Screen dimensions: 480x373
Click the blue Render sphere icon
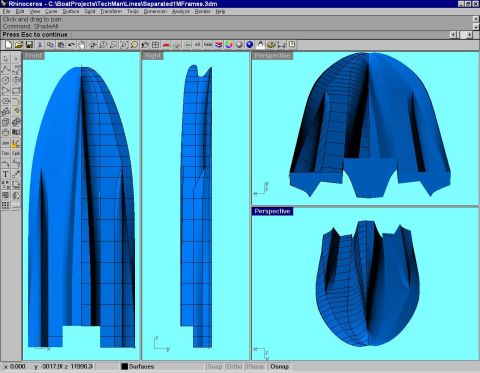pyautogui.click(x=250, y=45)
